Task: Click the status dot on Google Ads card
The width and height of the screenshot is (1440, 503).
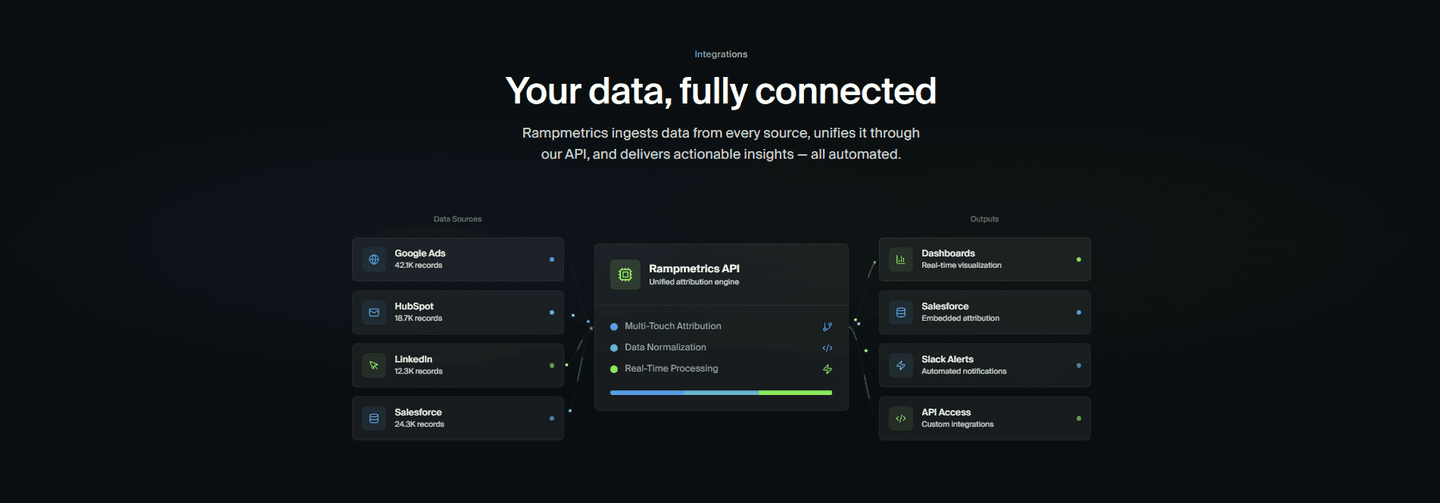Action: pyautogui.click(x=551, y=259)
